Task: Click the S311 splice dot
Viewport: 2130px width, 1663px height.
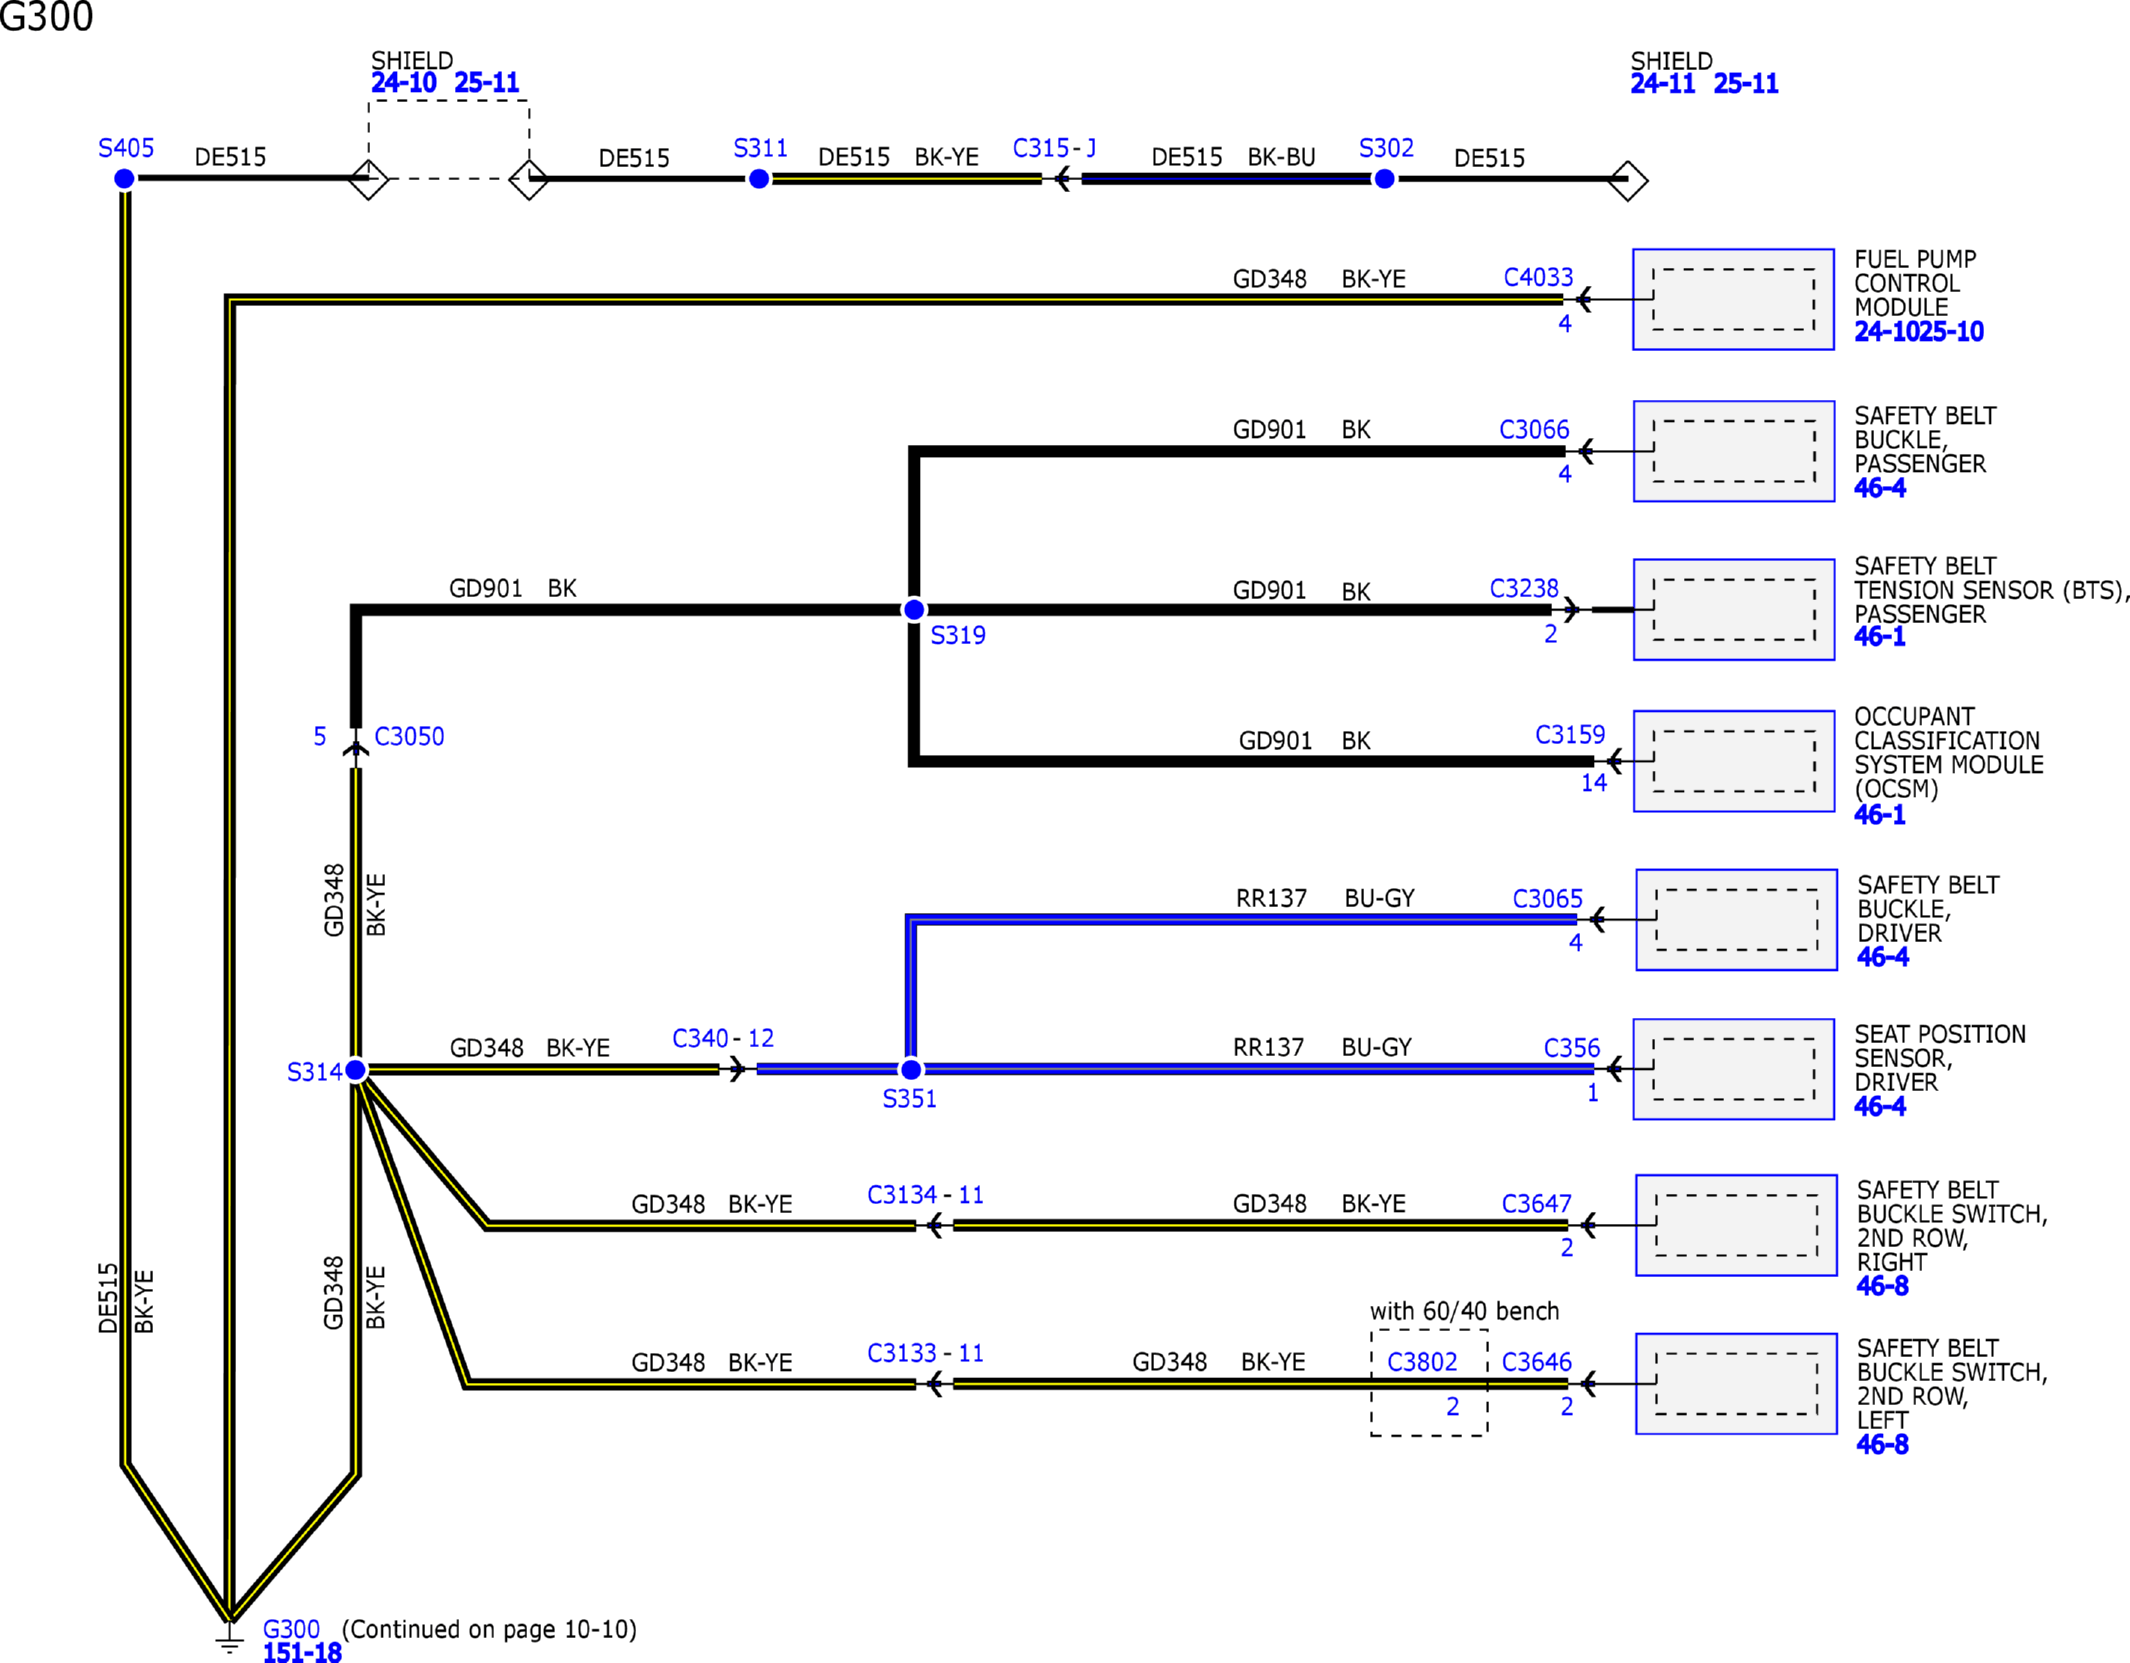Action: tap(759, 179)
